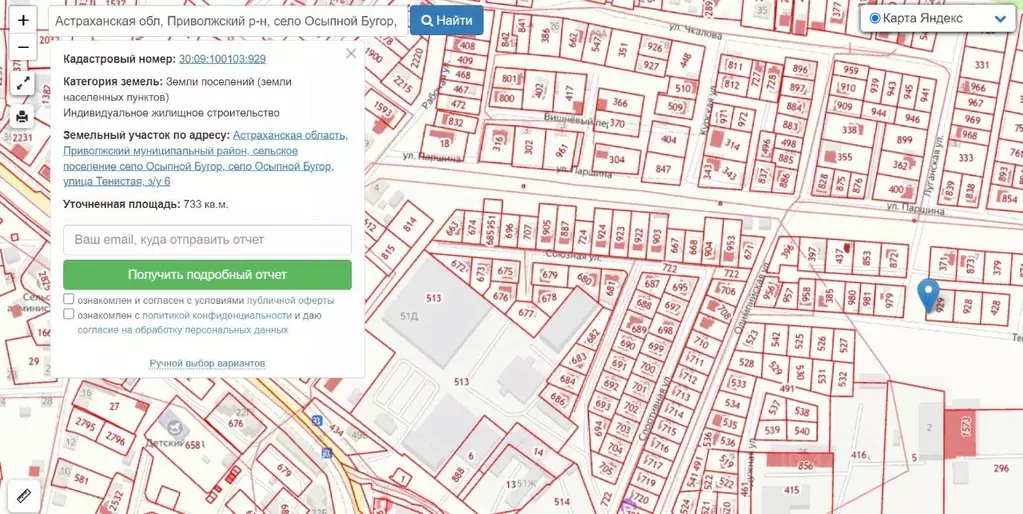Viewport: 1023px width, 514px height.
Task: Click the parcel labeled 980
Action: click(851, 298)
